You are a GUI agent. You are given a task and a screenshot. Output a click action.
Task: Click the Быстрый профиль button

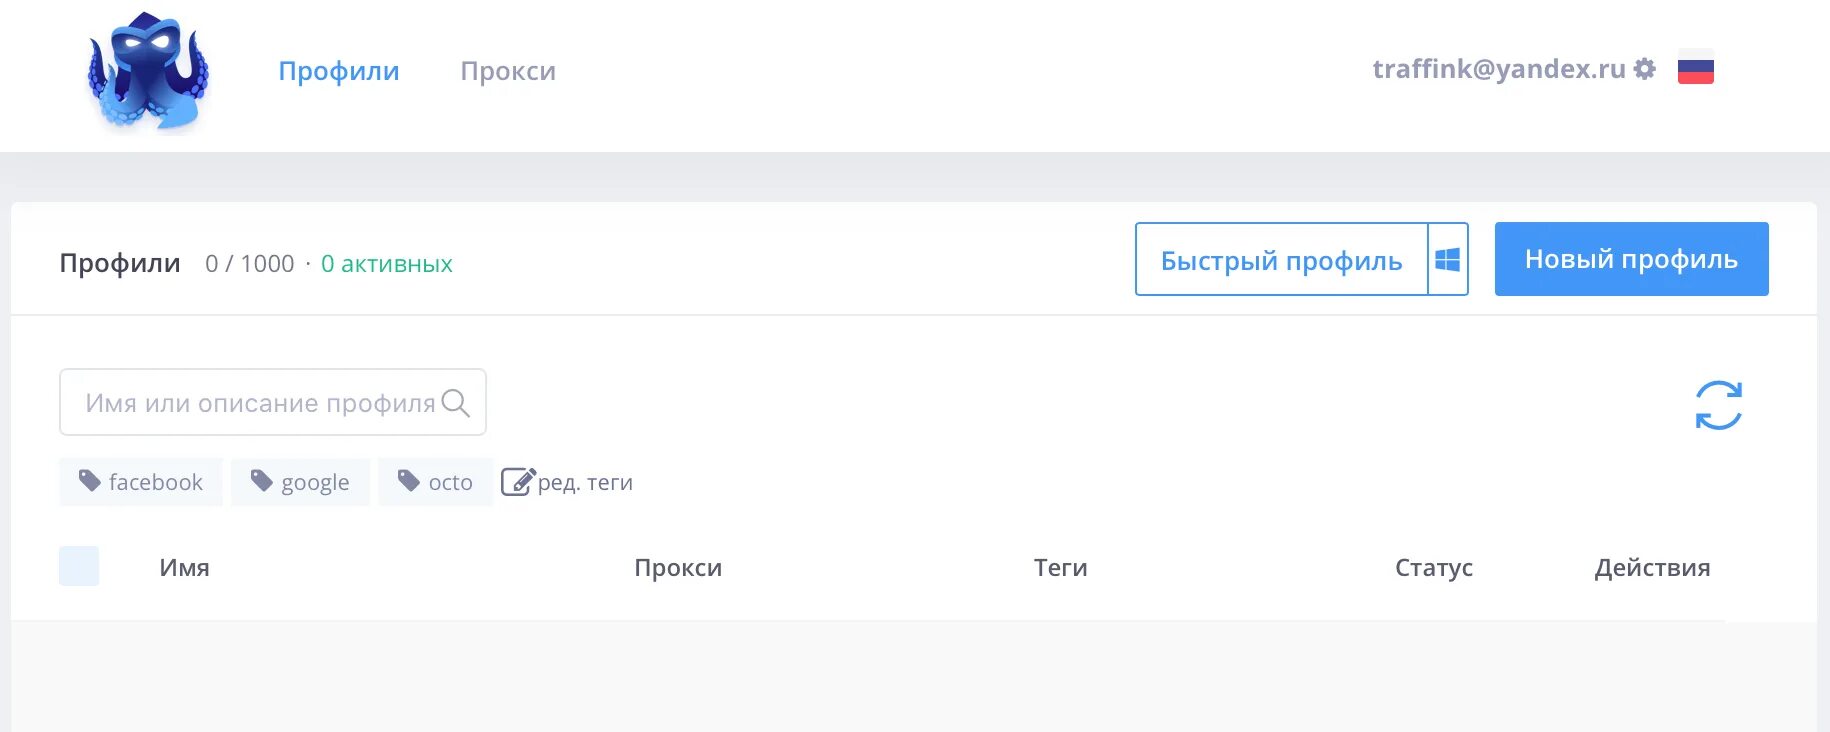(1281, 260)
